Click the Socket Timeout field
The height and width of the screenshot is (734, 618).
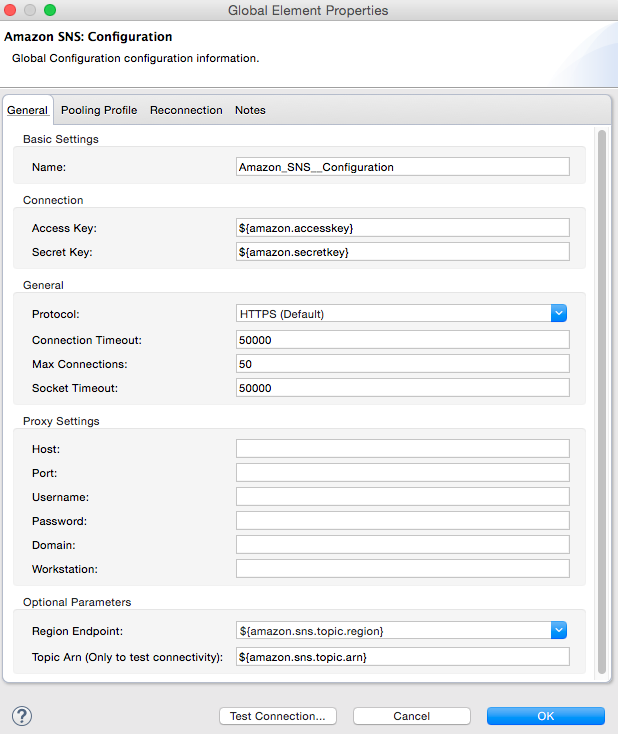403,388
